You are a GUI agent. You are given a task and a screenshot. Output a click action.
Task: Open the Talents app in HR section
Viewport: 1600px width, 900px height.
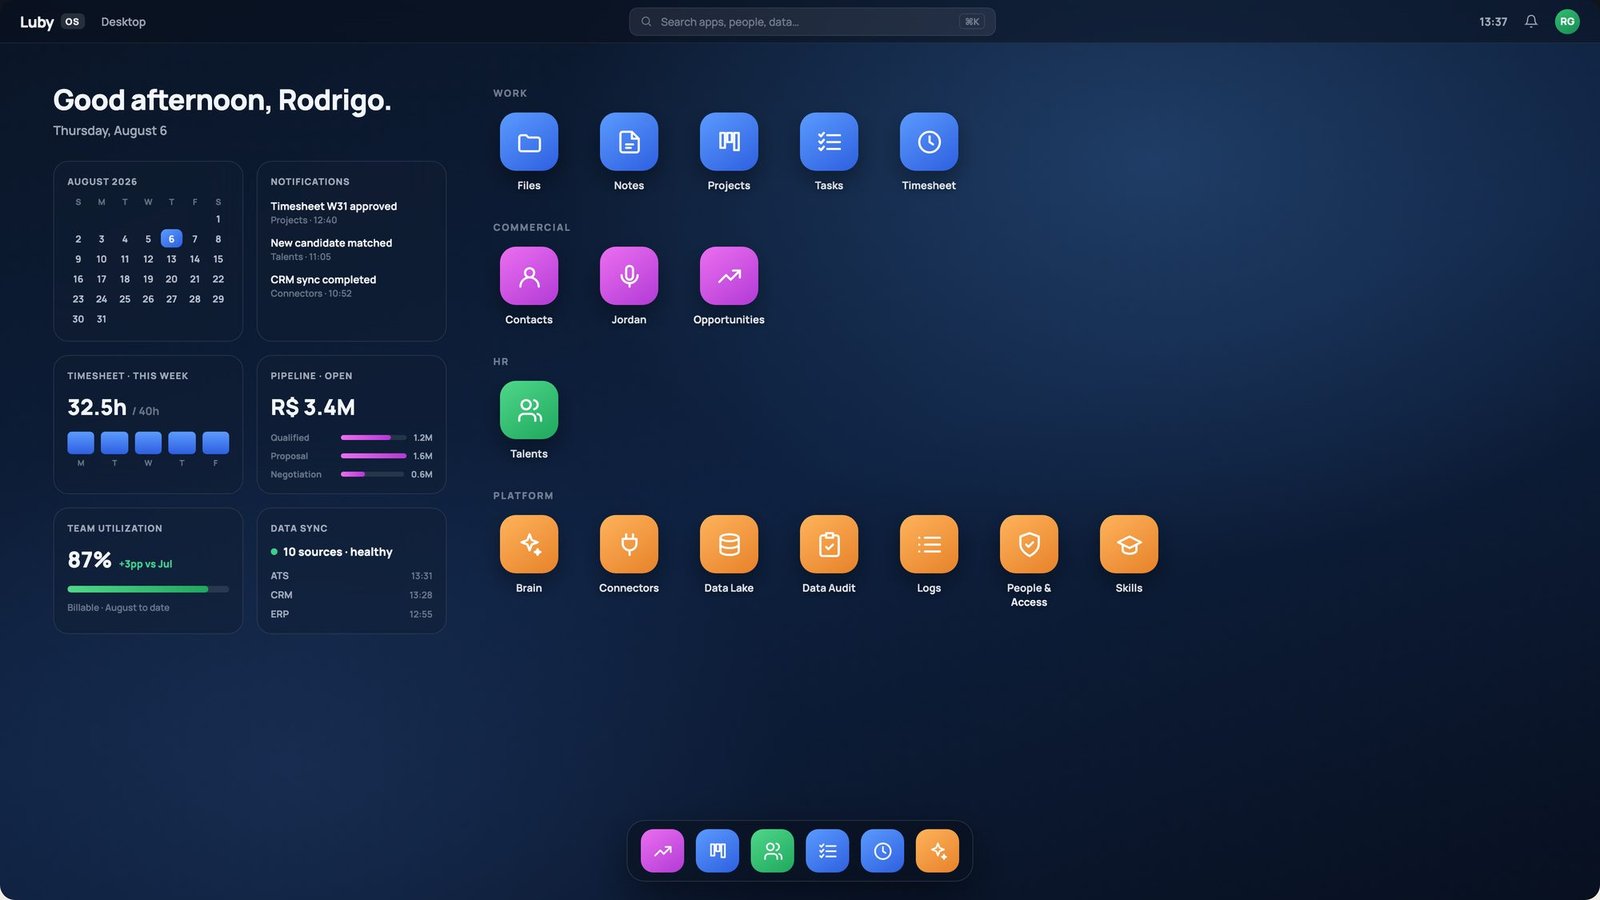529,410
